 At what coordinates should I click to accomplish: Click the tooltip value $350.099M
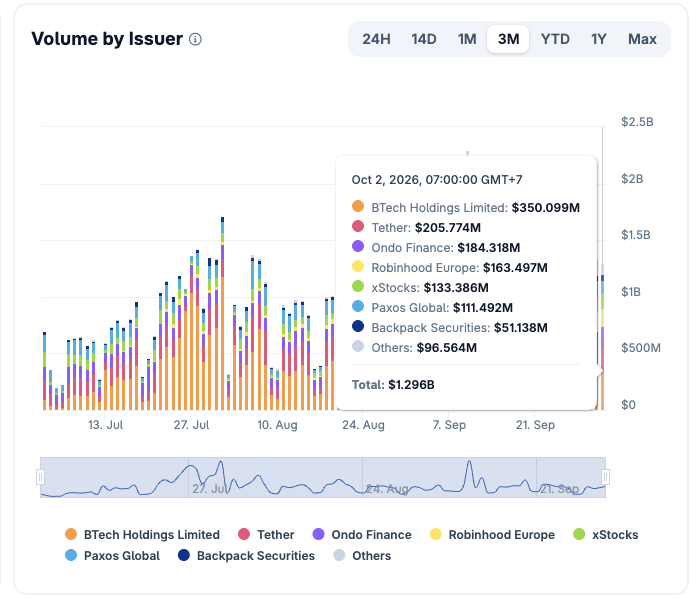coord(546,207)
